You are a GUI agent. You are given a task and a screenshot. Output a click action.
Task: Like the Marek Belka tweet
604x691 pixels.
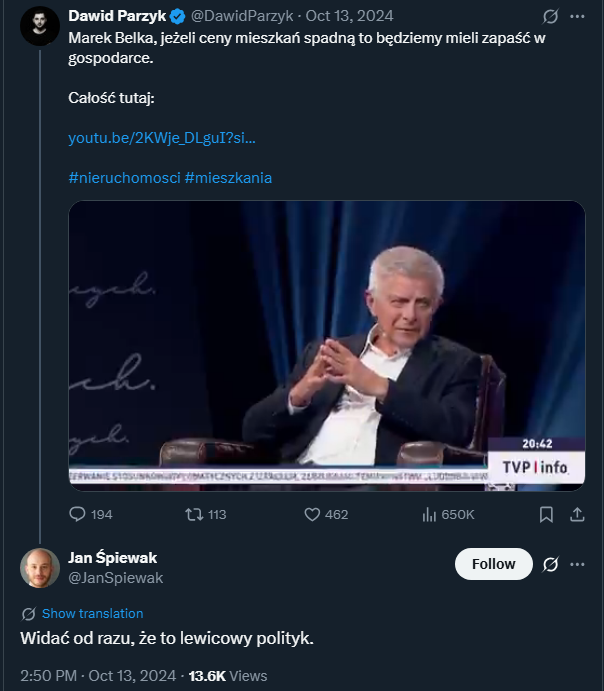(x=311, y=514)
